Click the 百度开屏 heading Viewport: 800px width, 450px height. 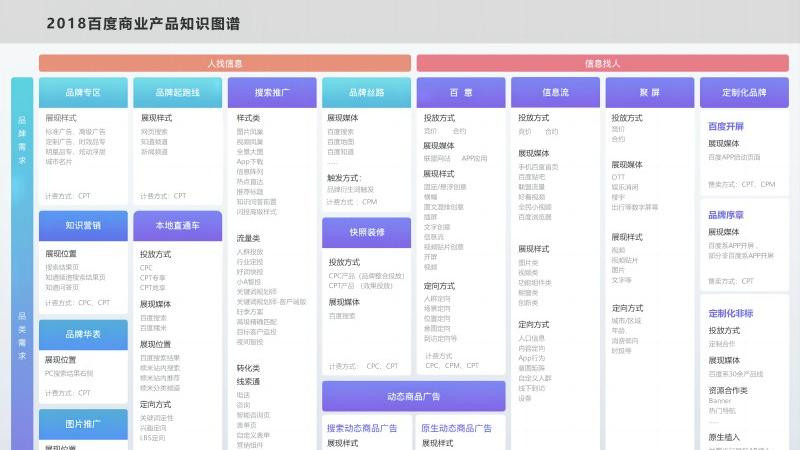(726, 126)
